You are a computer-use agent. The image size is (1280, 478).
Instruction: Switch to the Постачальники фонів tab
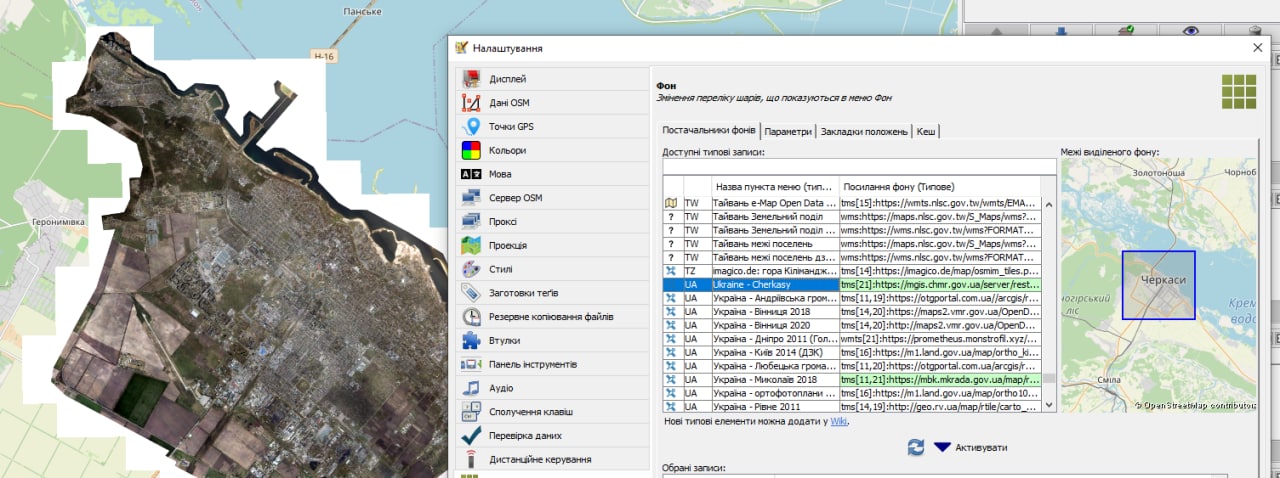708,131
